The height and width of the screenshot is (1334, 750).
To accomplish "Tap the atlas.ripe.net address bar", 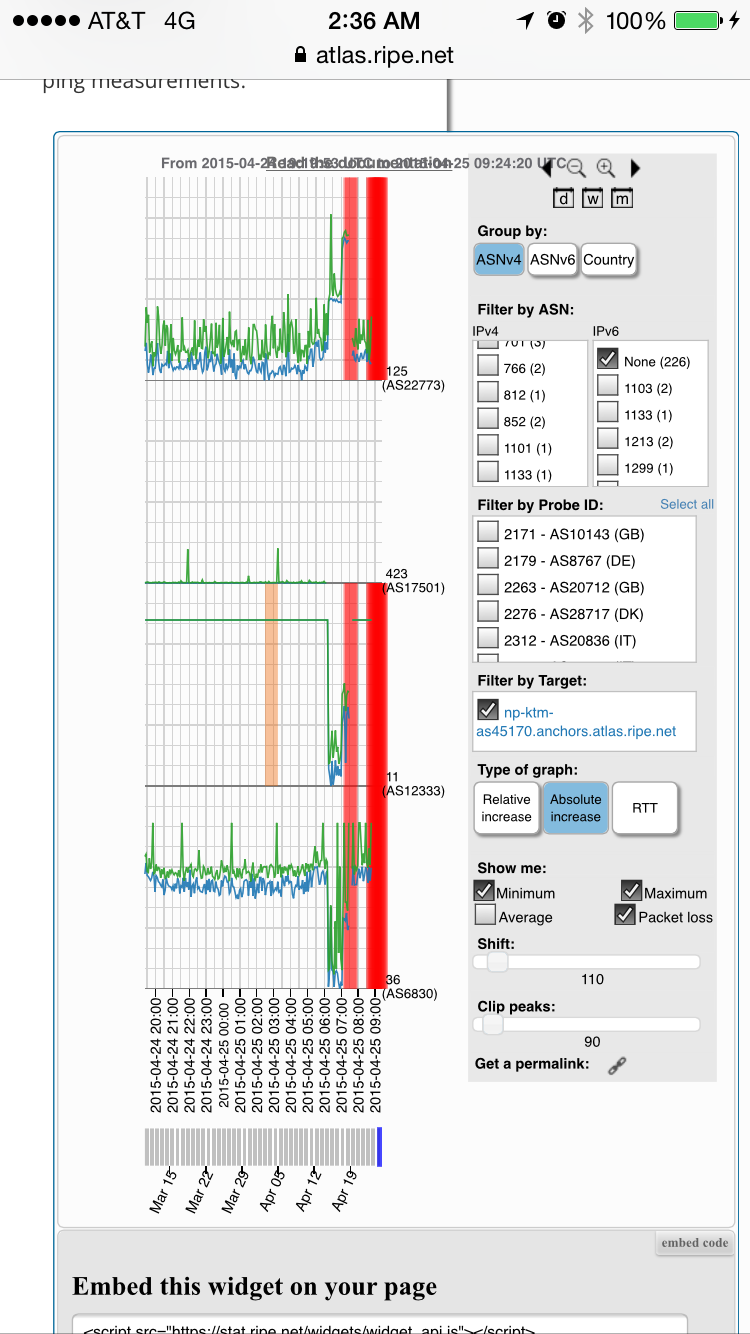I will click(375, 56).
